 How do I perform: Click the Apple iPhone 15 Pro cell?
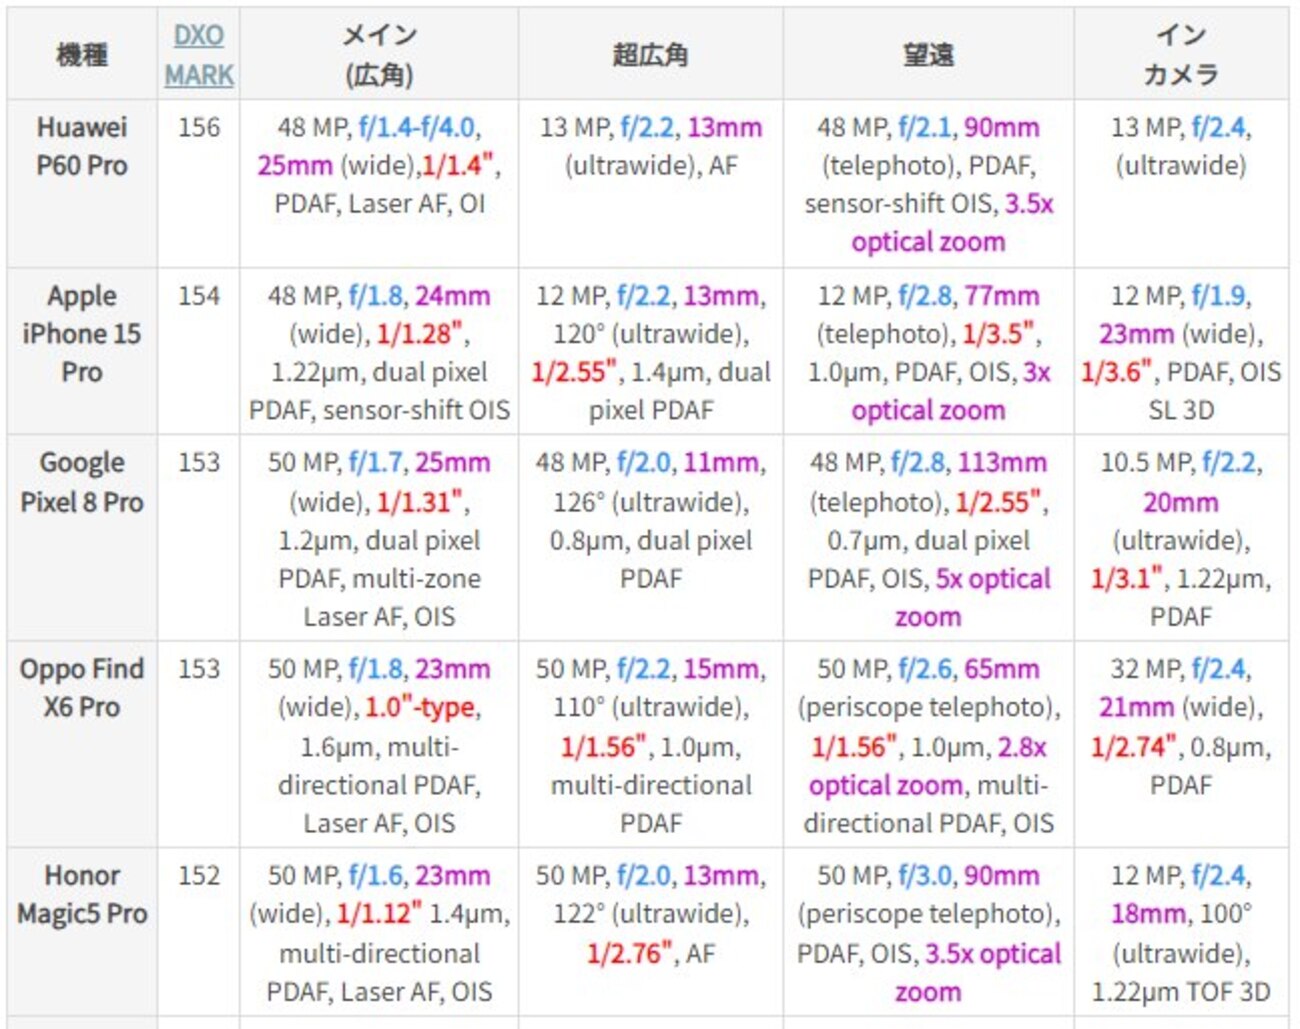[x=82, y=333]
